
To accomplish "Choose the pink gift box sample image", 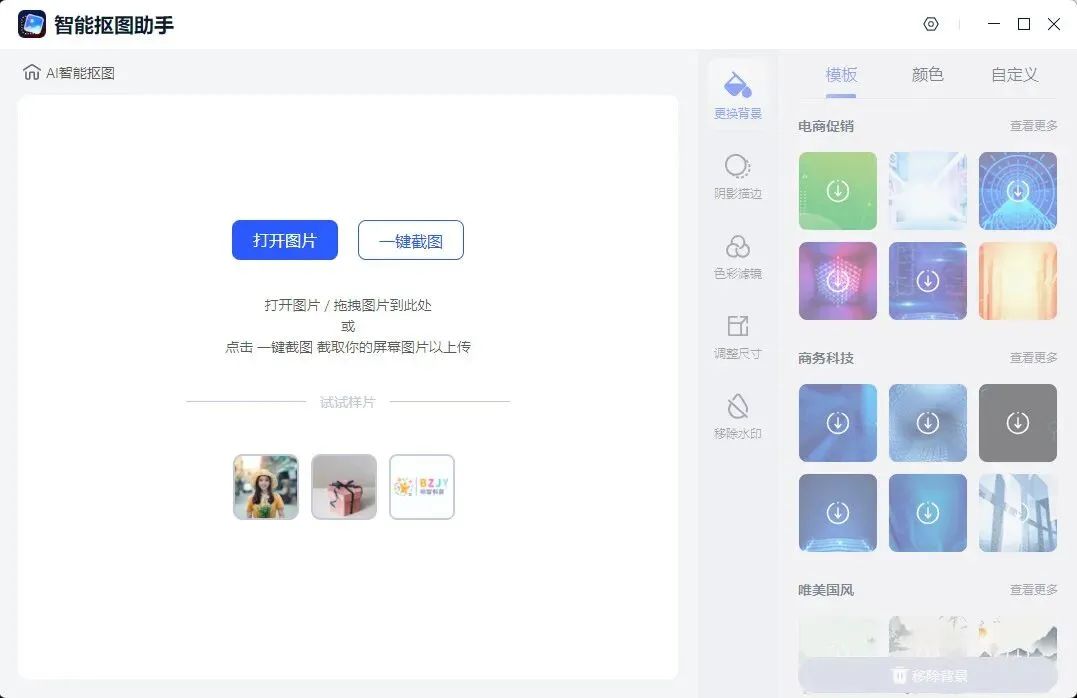I will 344,487.
